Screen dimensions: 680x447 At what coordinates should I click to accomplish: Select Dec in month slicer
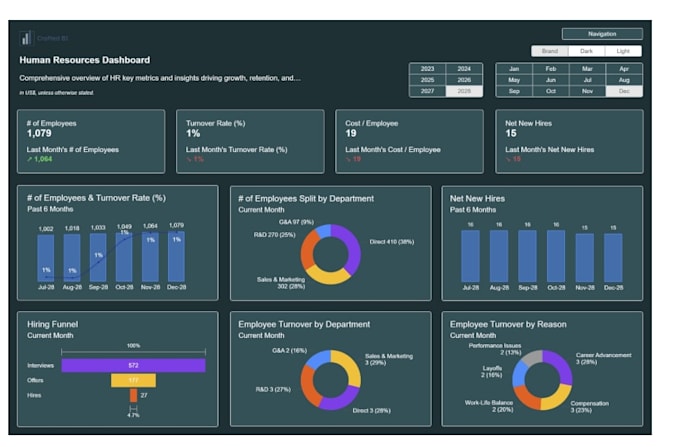[x=624, y=91]
